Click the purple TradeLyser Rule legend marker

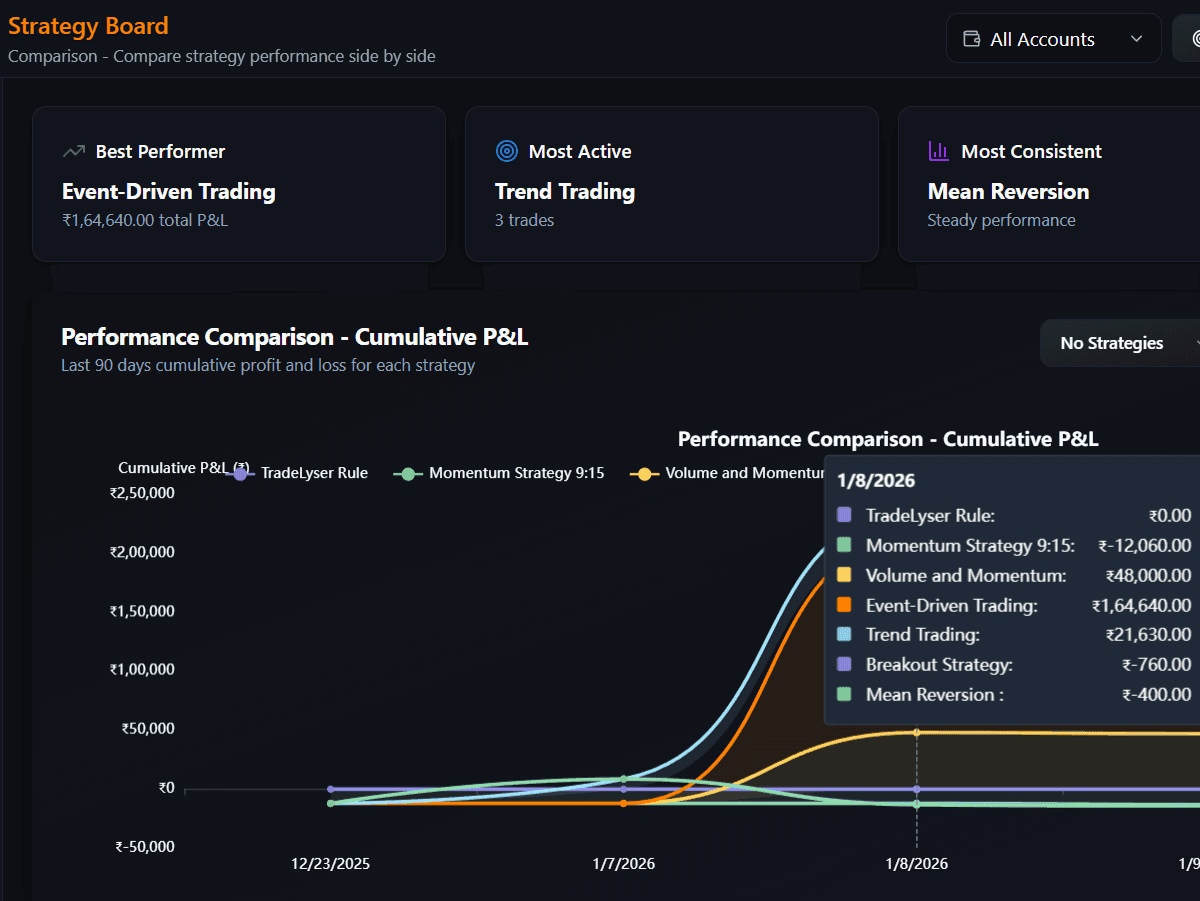point(240,474)
